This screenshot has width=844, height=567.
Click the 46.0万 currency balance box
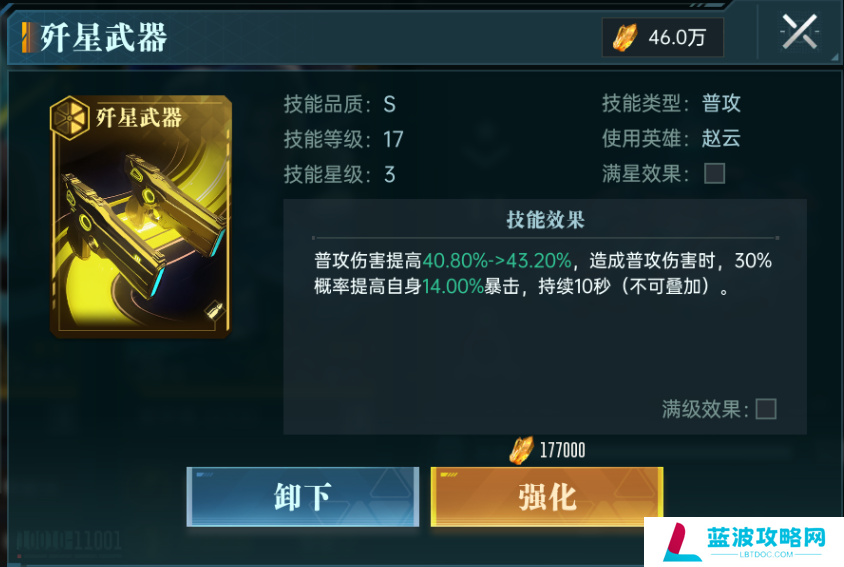click(663, 37)
